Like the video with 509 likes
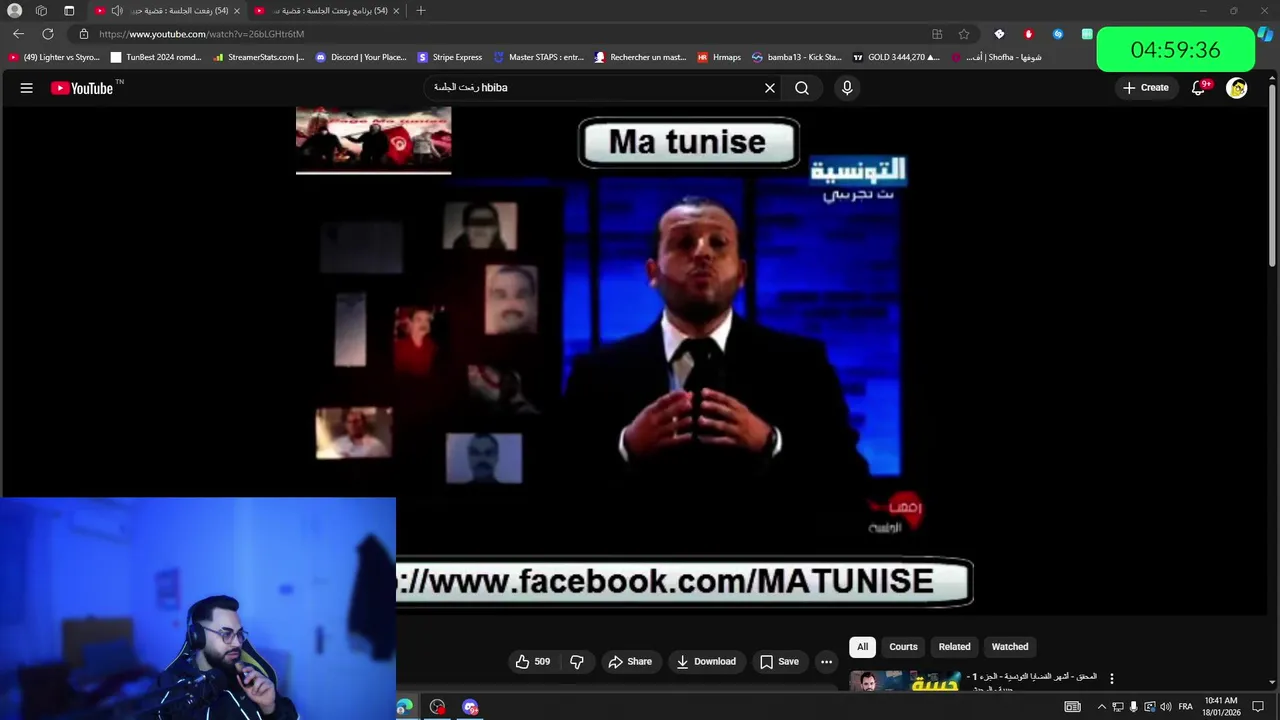The image size is (1280, 720). [x=533, y=662]
